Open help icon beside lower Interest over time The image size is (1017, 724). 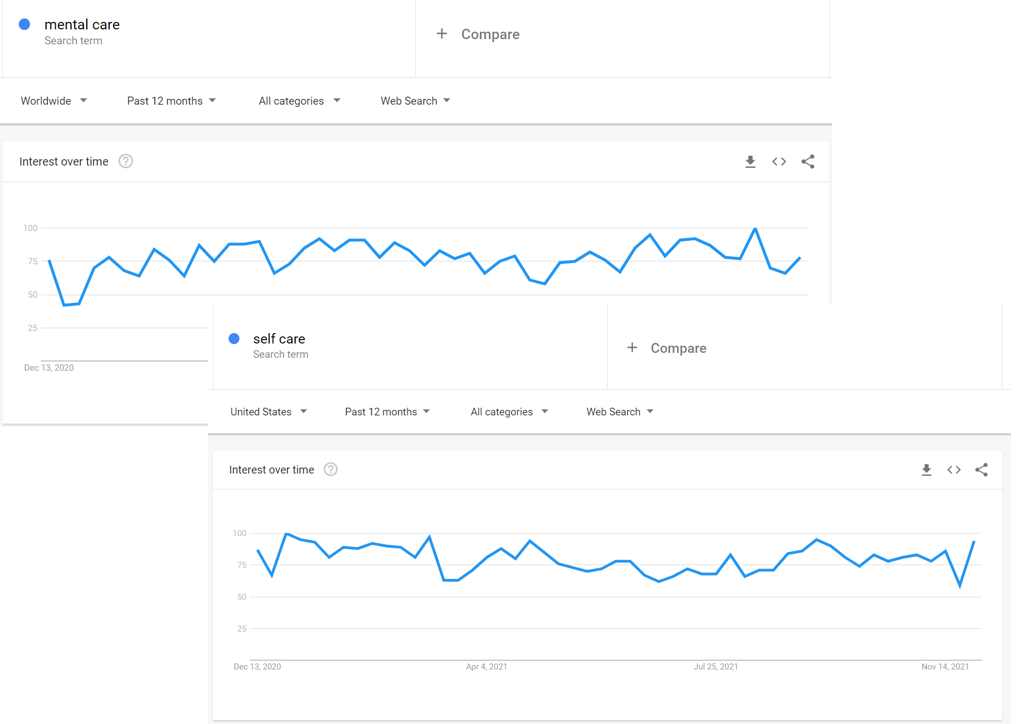(331, 470)
